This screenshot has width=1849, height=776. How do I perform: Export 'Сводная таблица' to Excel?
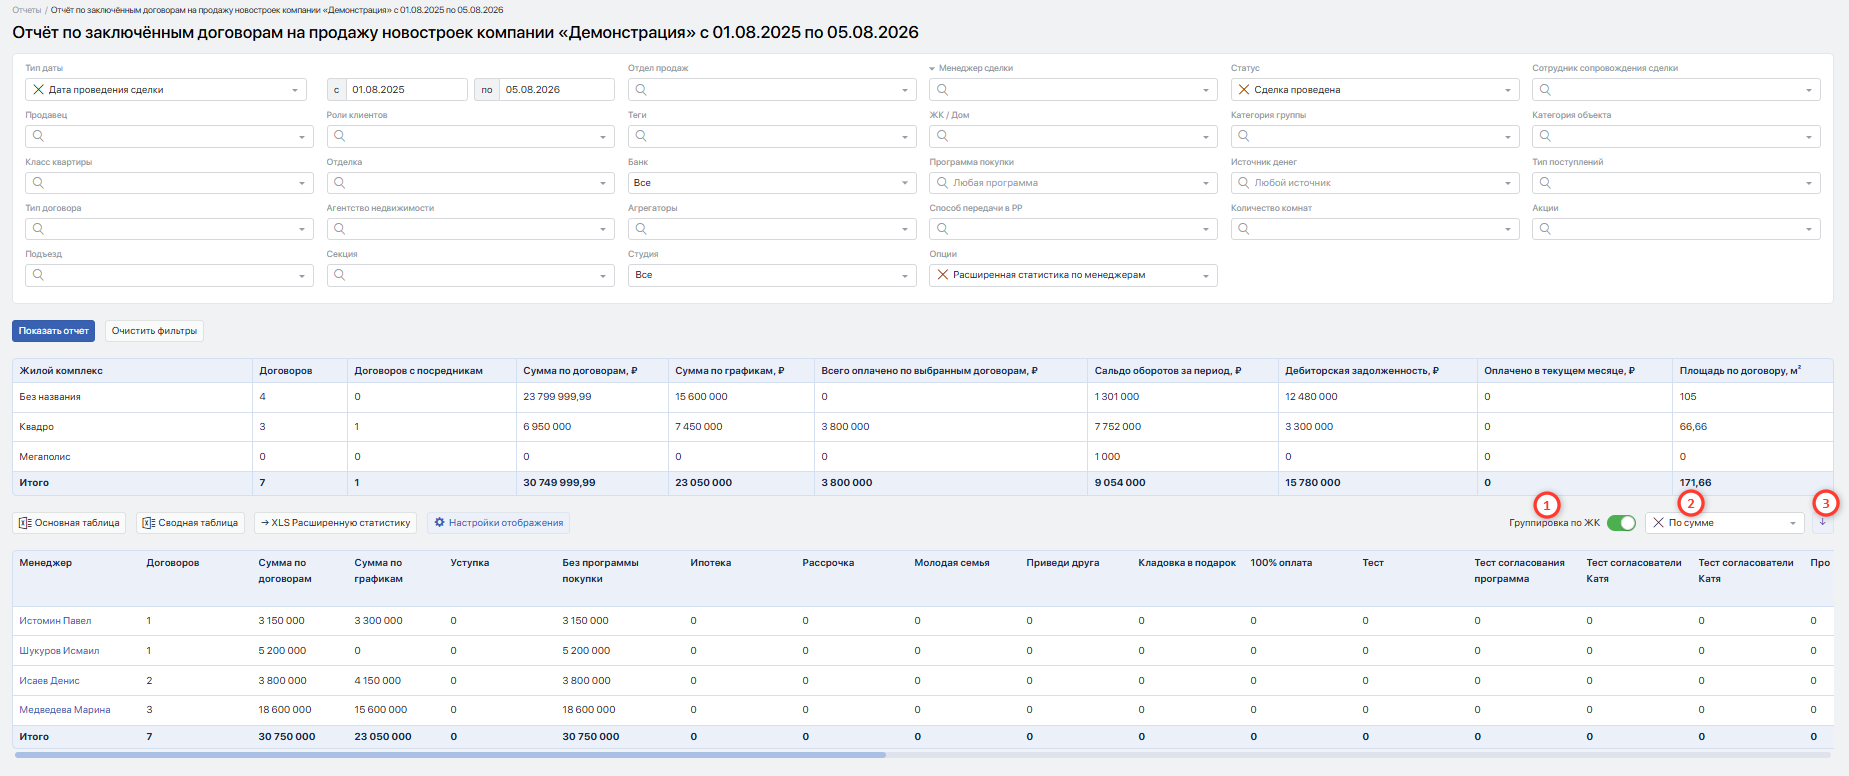click(x=190, y=523)
